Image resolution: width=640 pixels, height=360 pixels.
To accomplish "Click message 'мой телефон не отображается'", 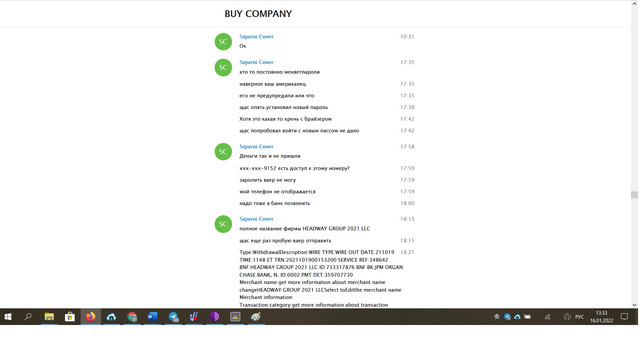I will tap(277, 191).
